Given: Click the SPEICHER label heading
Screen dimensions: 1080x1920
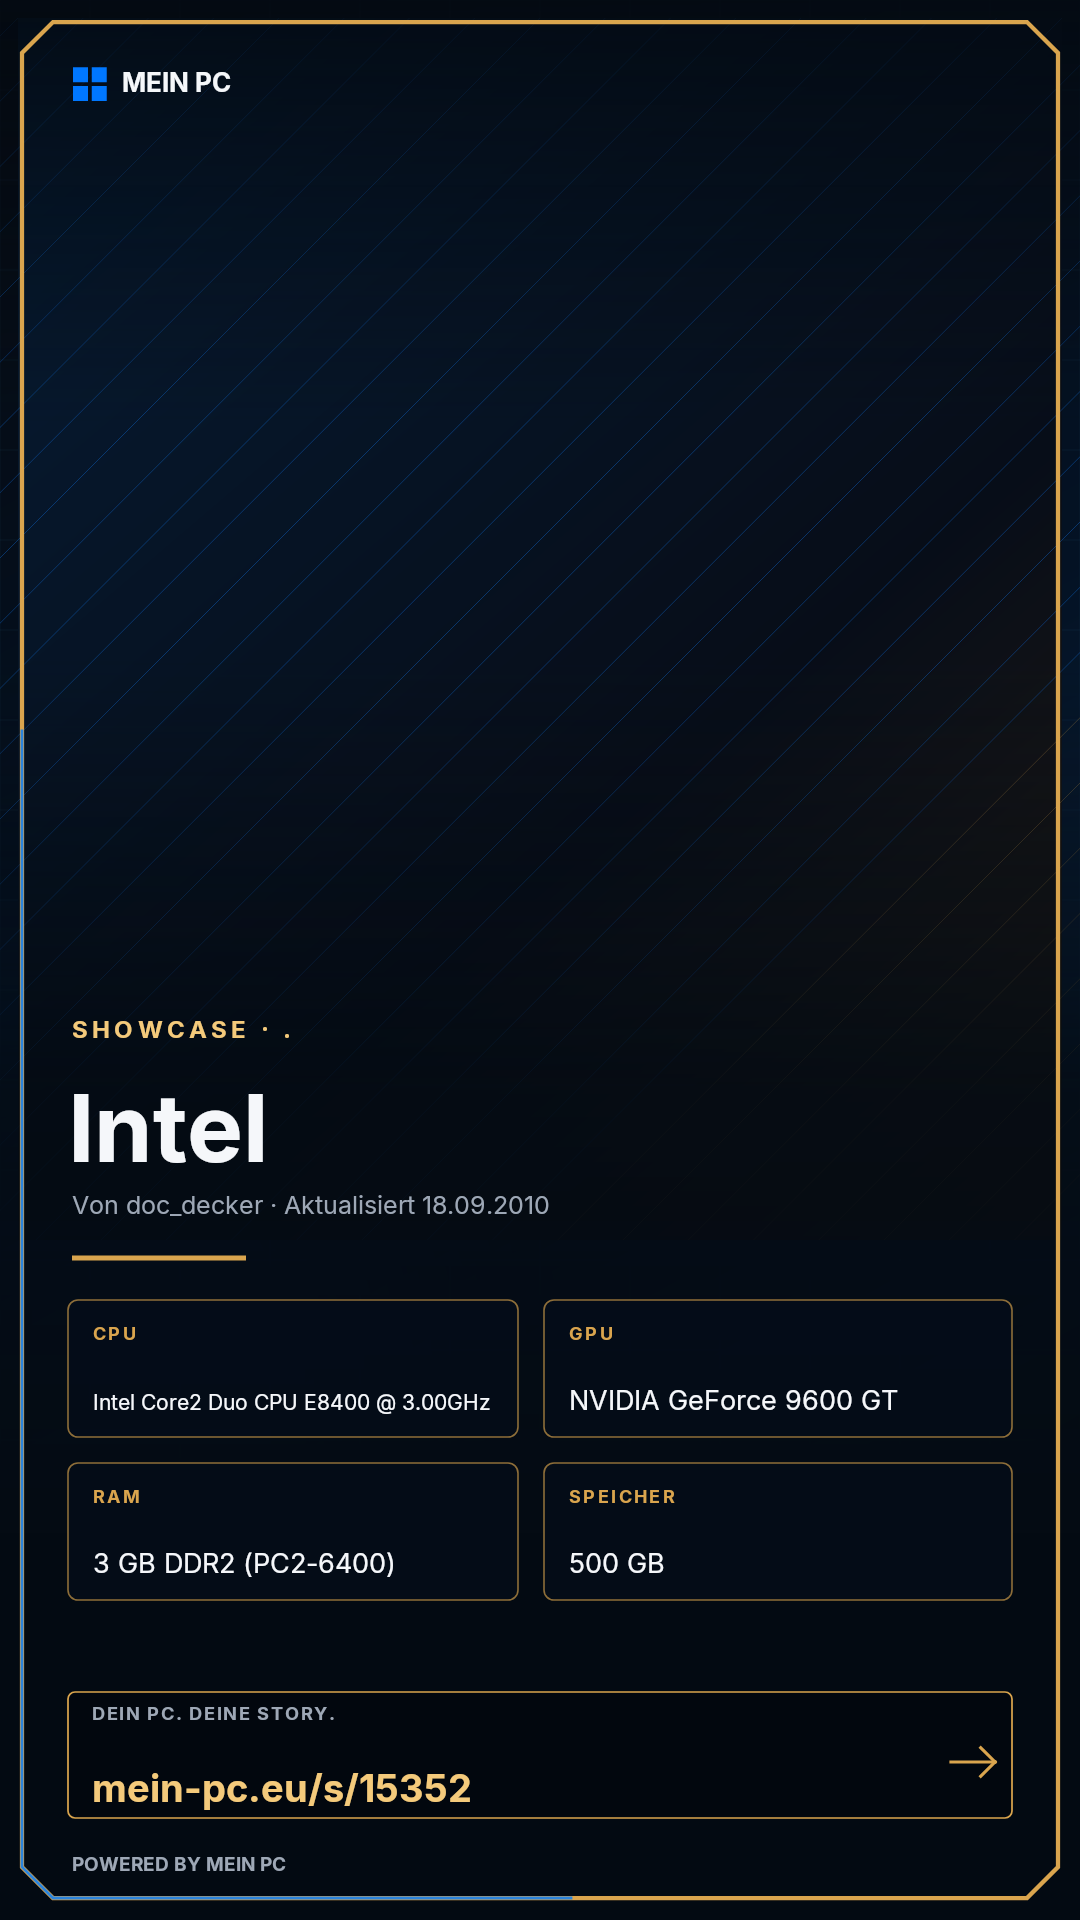Looking at the screenshot, I should pyautogui.click(x=622, y=1497).
